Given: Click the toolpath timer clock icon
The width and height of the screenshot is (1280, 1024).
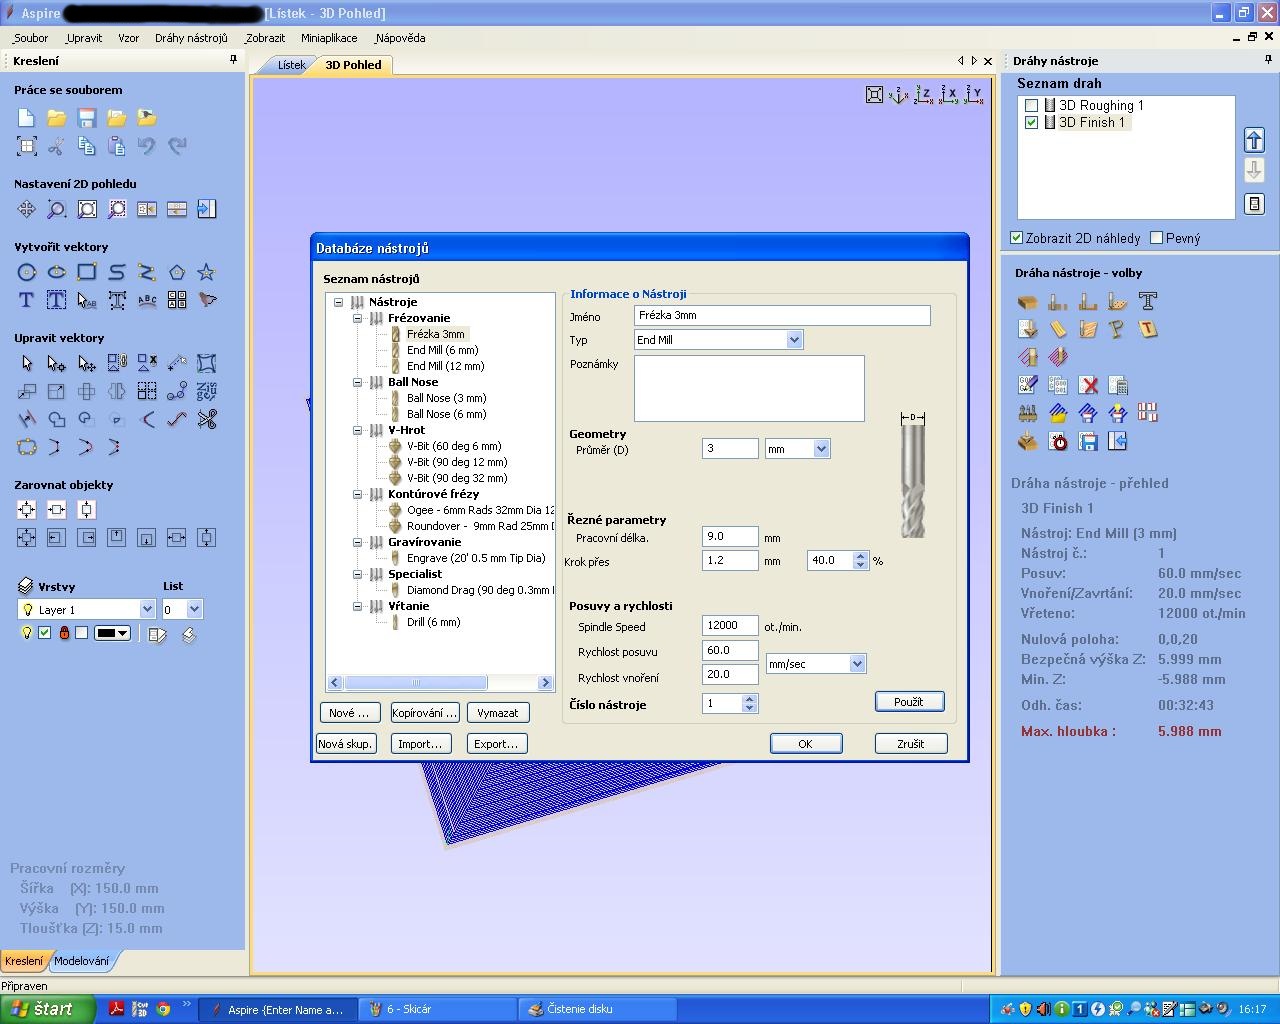Looking at the screenshot, I should (1059, 441).
